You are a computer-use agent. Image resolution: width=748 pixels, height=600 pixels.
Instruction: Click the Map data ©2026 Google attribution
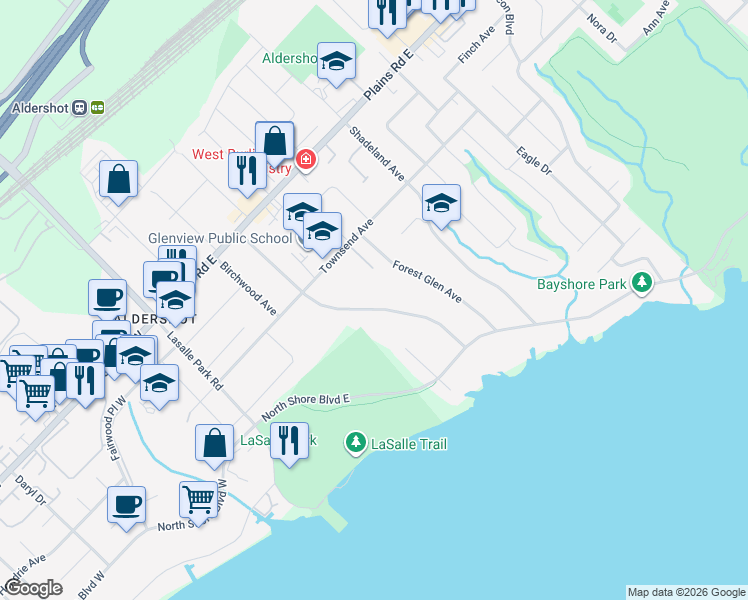tap(686, 592)
